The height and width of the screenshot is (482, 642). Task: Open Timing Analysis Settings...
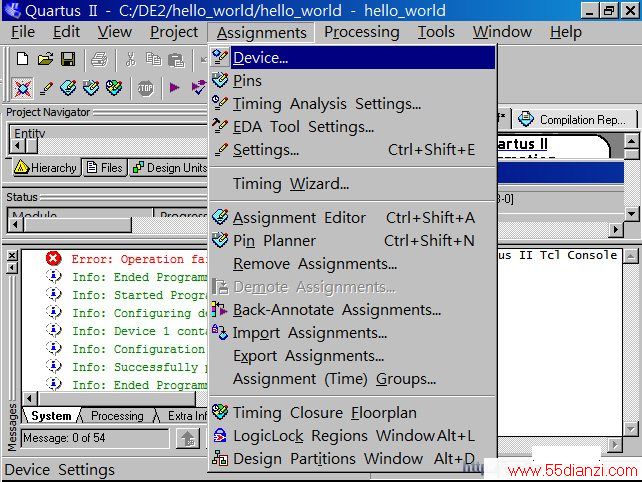coord(353,104)
